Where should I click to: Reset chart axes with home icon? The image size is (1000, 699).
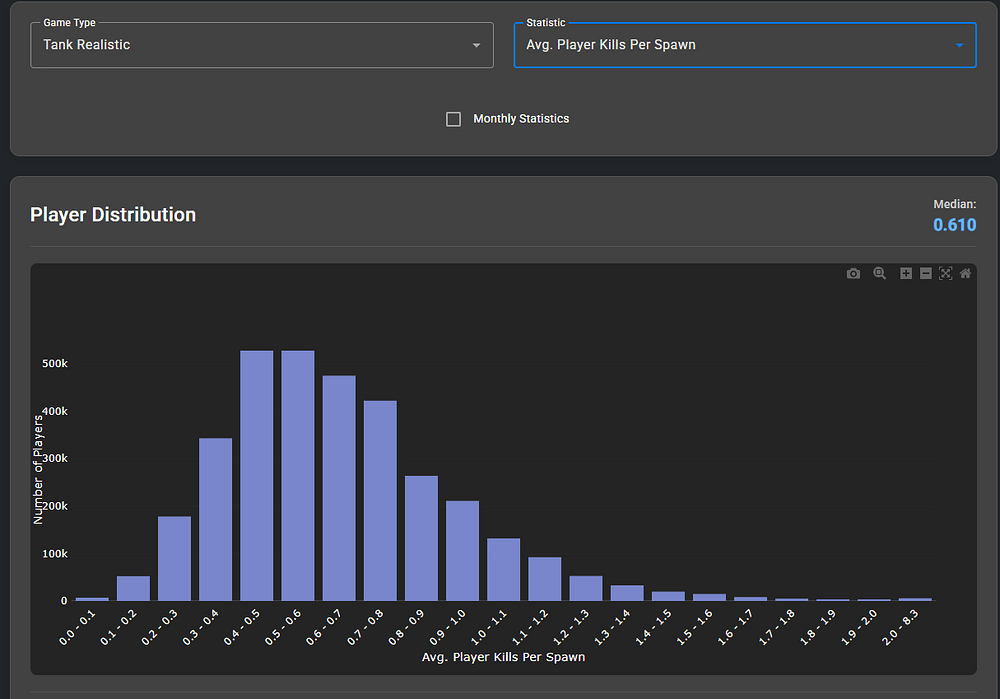(x=966, y=273)
